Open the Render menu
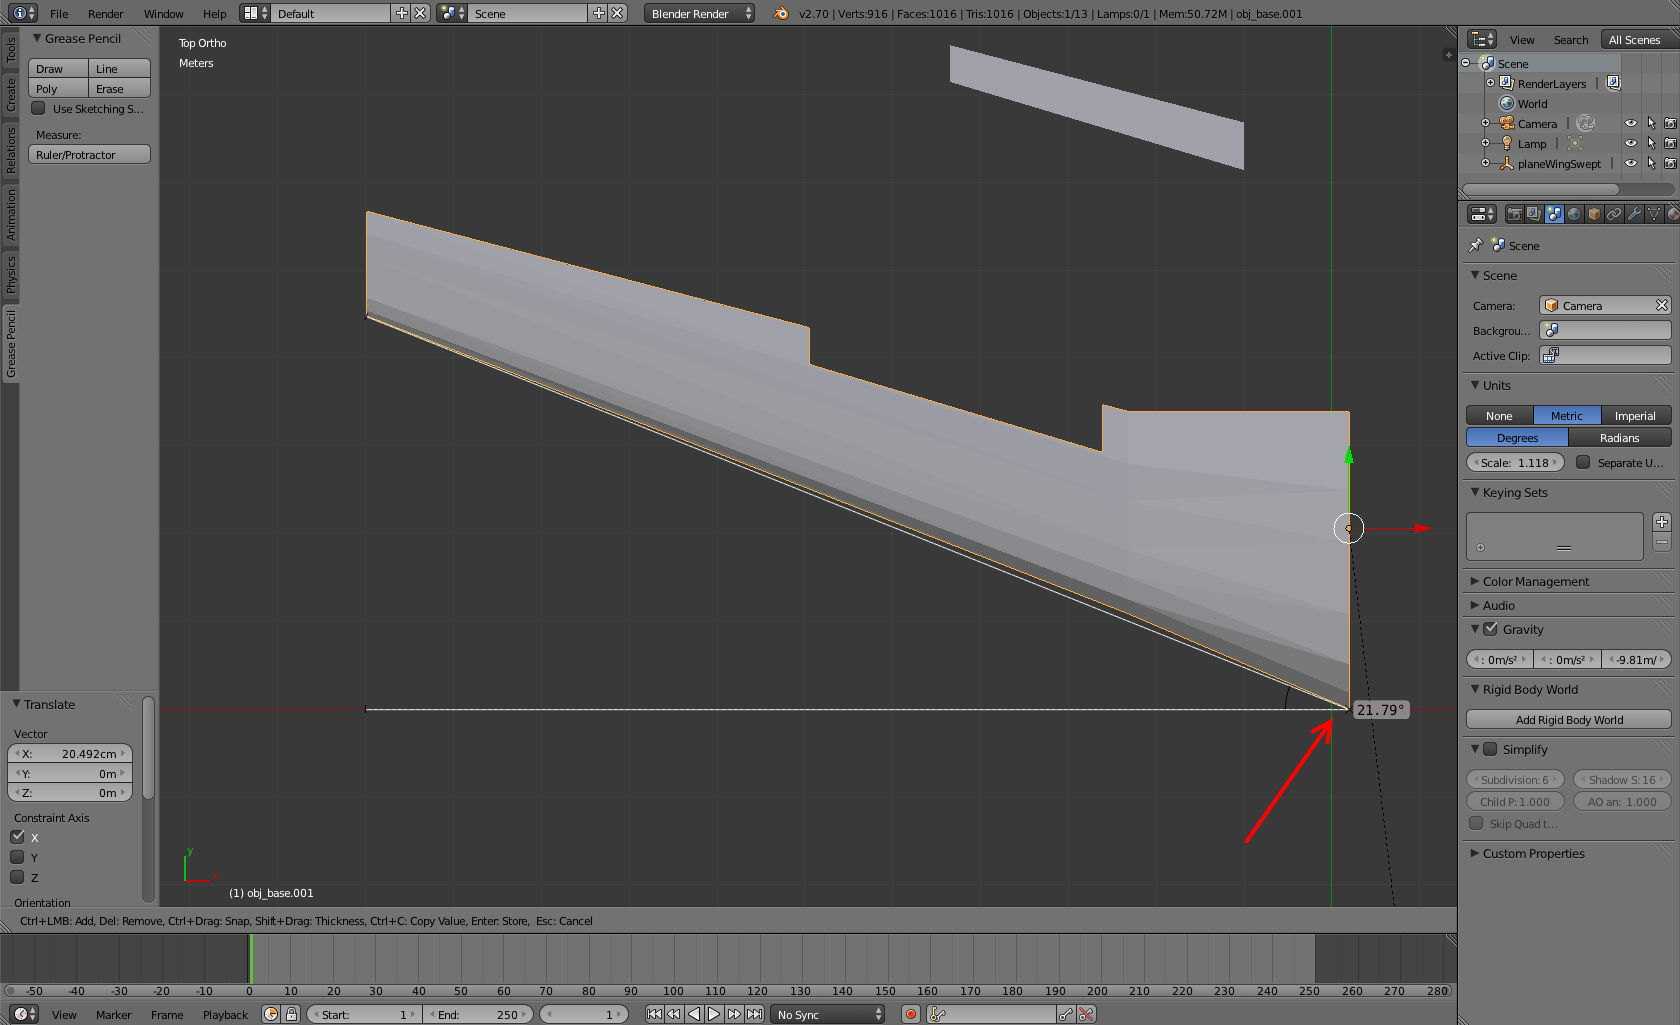The height and width of the screenshot is (1025, 1680). tap(105, 14)
